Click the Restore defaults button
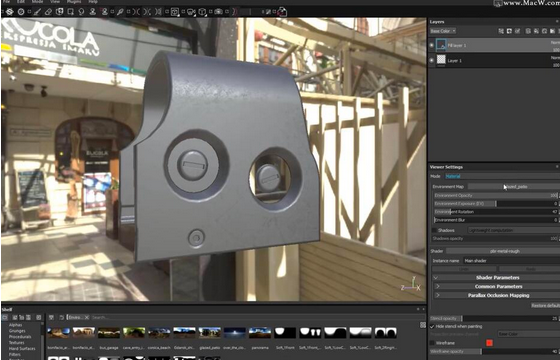The image size is (560, 360). click(545, 306)
